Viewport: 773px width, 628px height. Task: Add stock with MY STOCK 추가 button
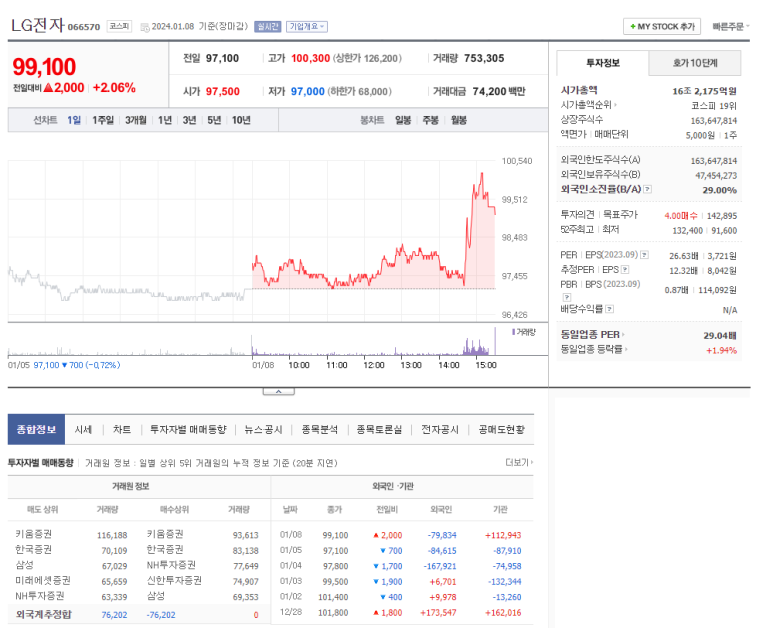point(662,27)
